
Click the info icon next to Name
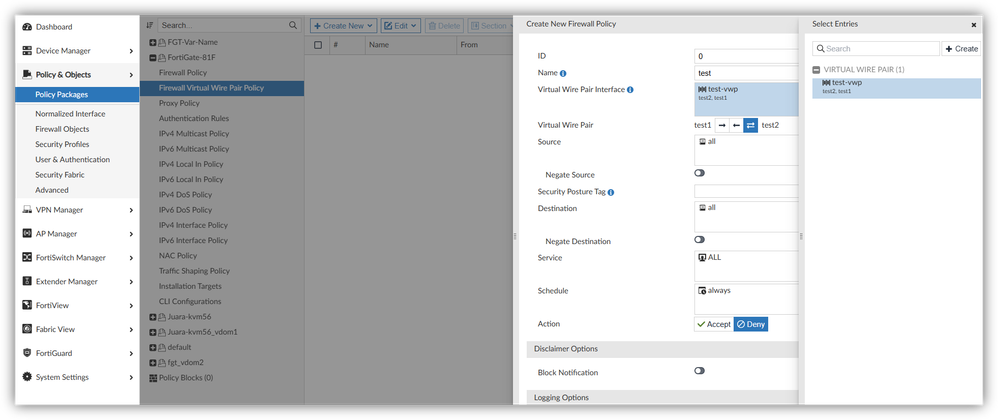coord(563,73)
